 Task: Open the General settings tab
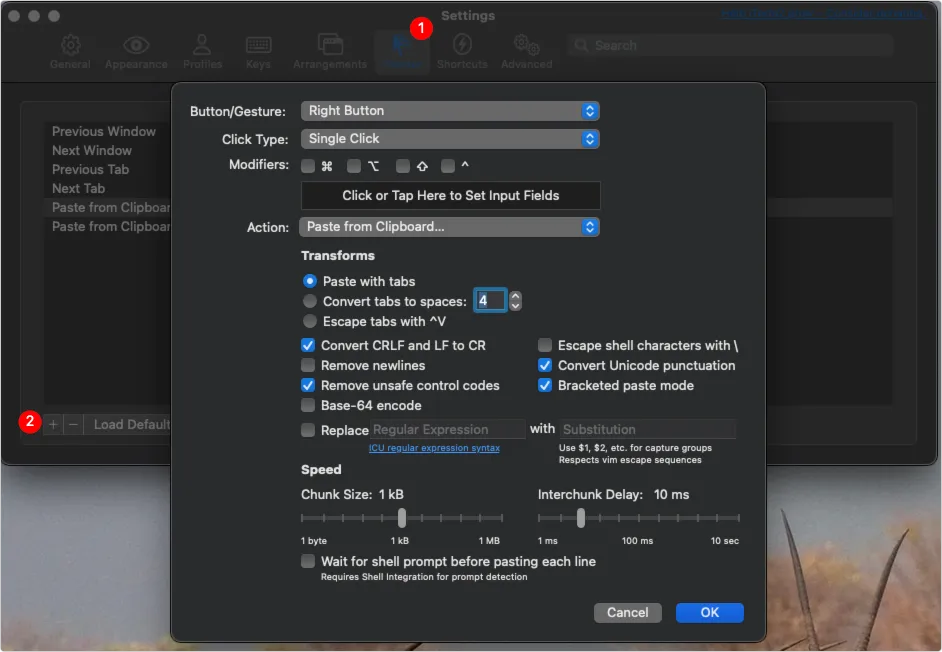tap(70, 52)
